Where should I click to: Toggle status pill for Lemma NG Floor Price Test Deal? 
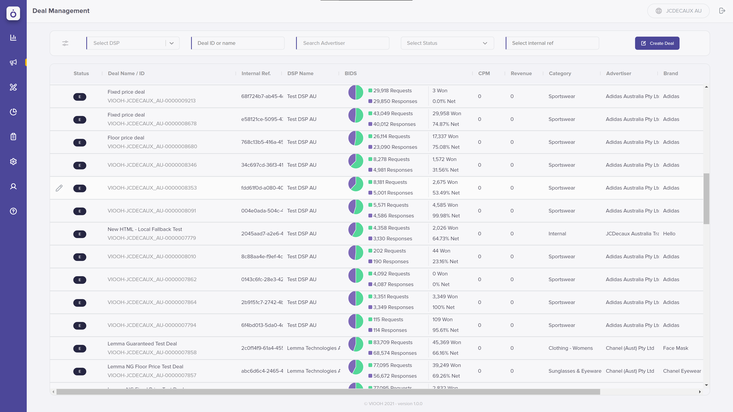pyautogui.click(x=79, y=372)
